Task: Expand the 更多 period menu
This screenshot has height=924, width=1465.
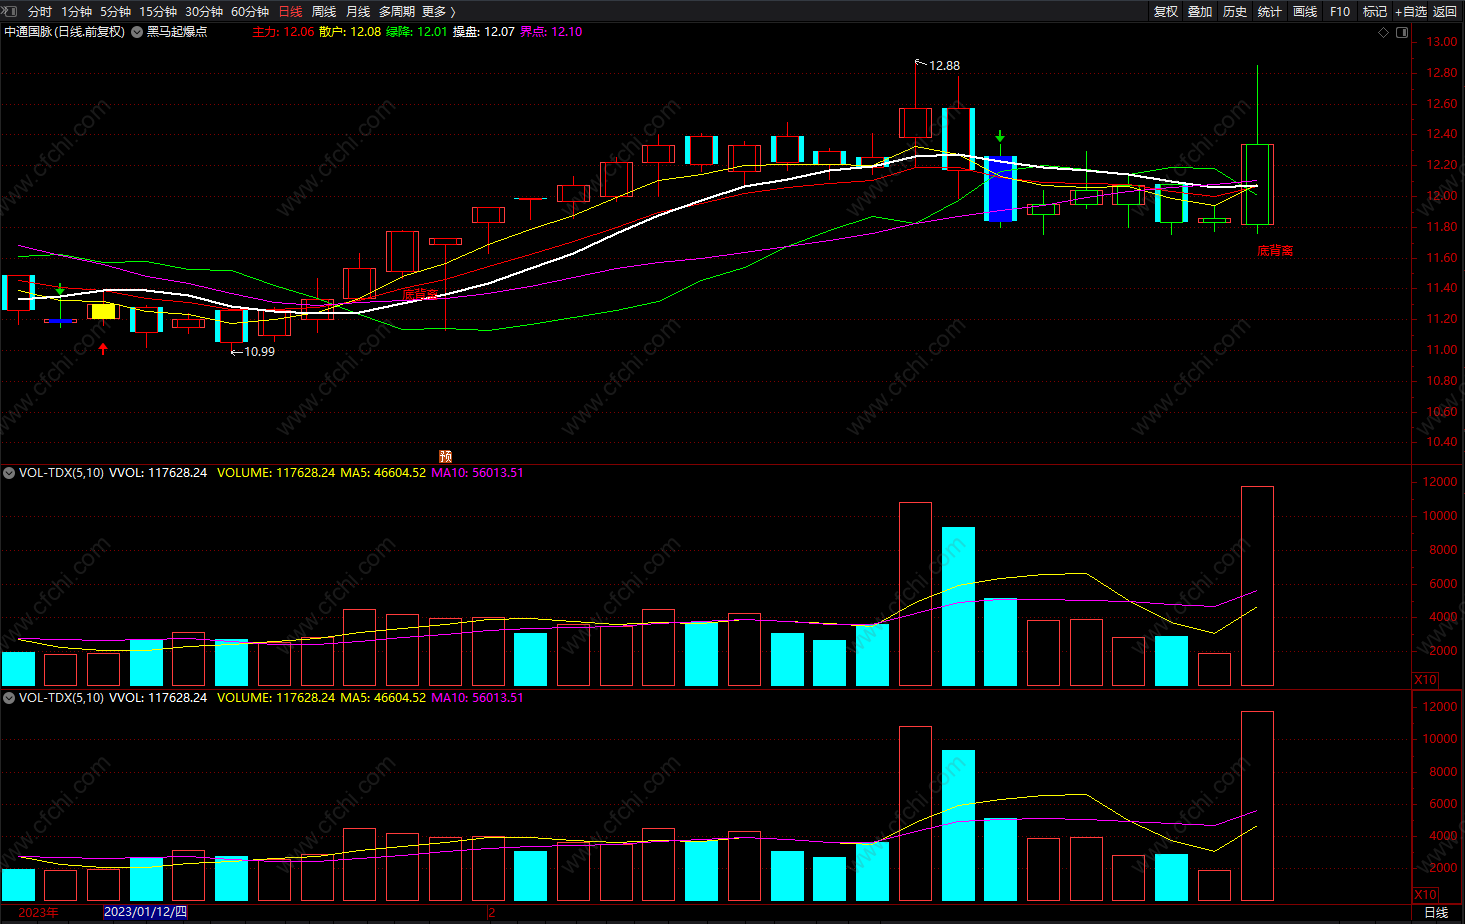Action: click(x=439, y=11)
